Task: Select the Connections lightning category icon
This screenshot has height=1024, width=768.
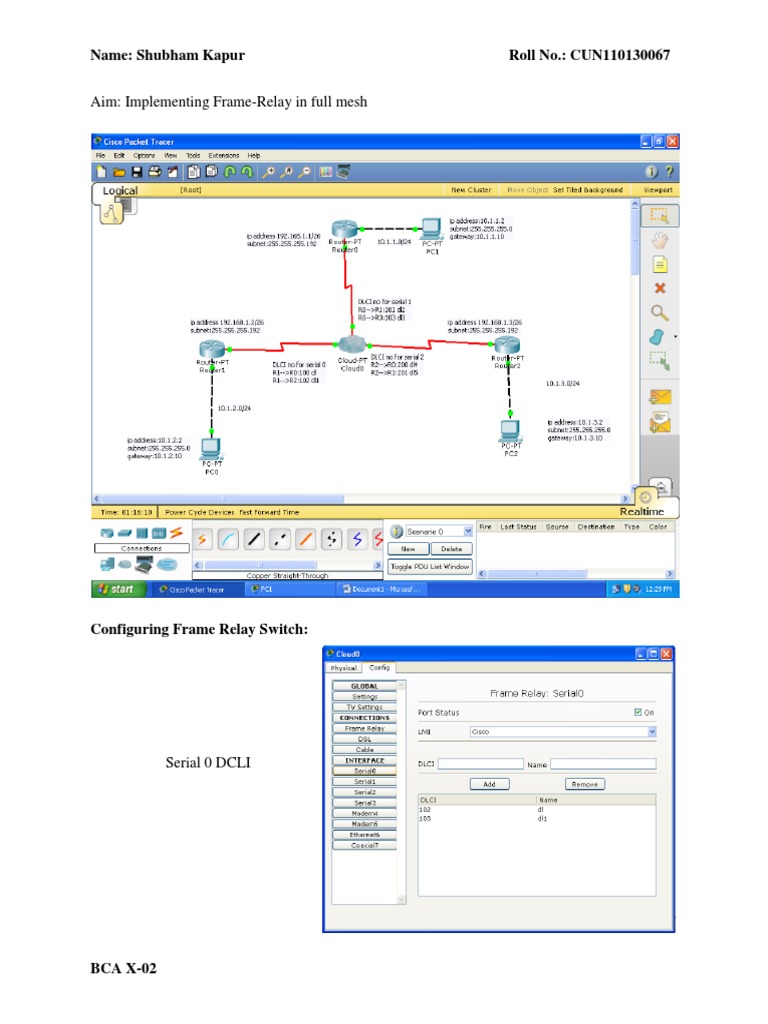Action: (x=176, y=533)
